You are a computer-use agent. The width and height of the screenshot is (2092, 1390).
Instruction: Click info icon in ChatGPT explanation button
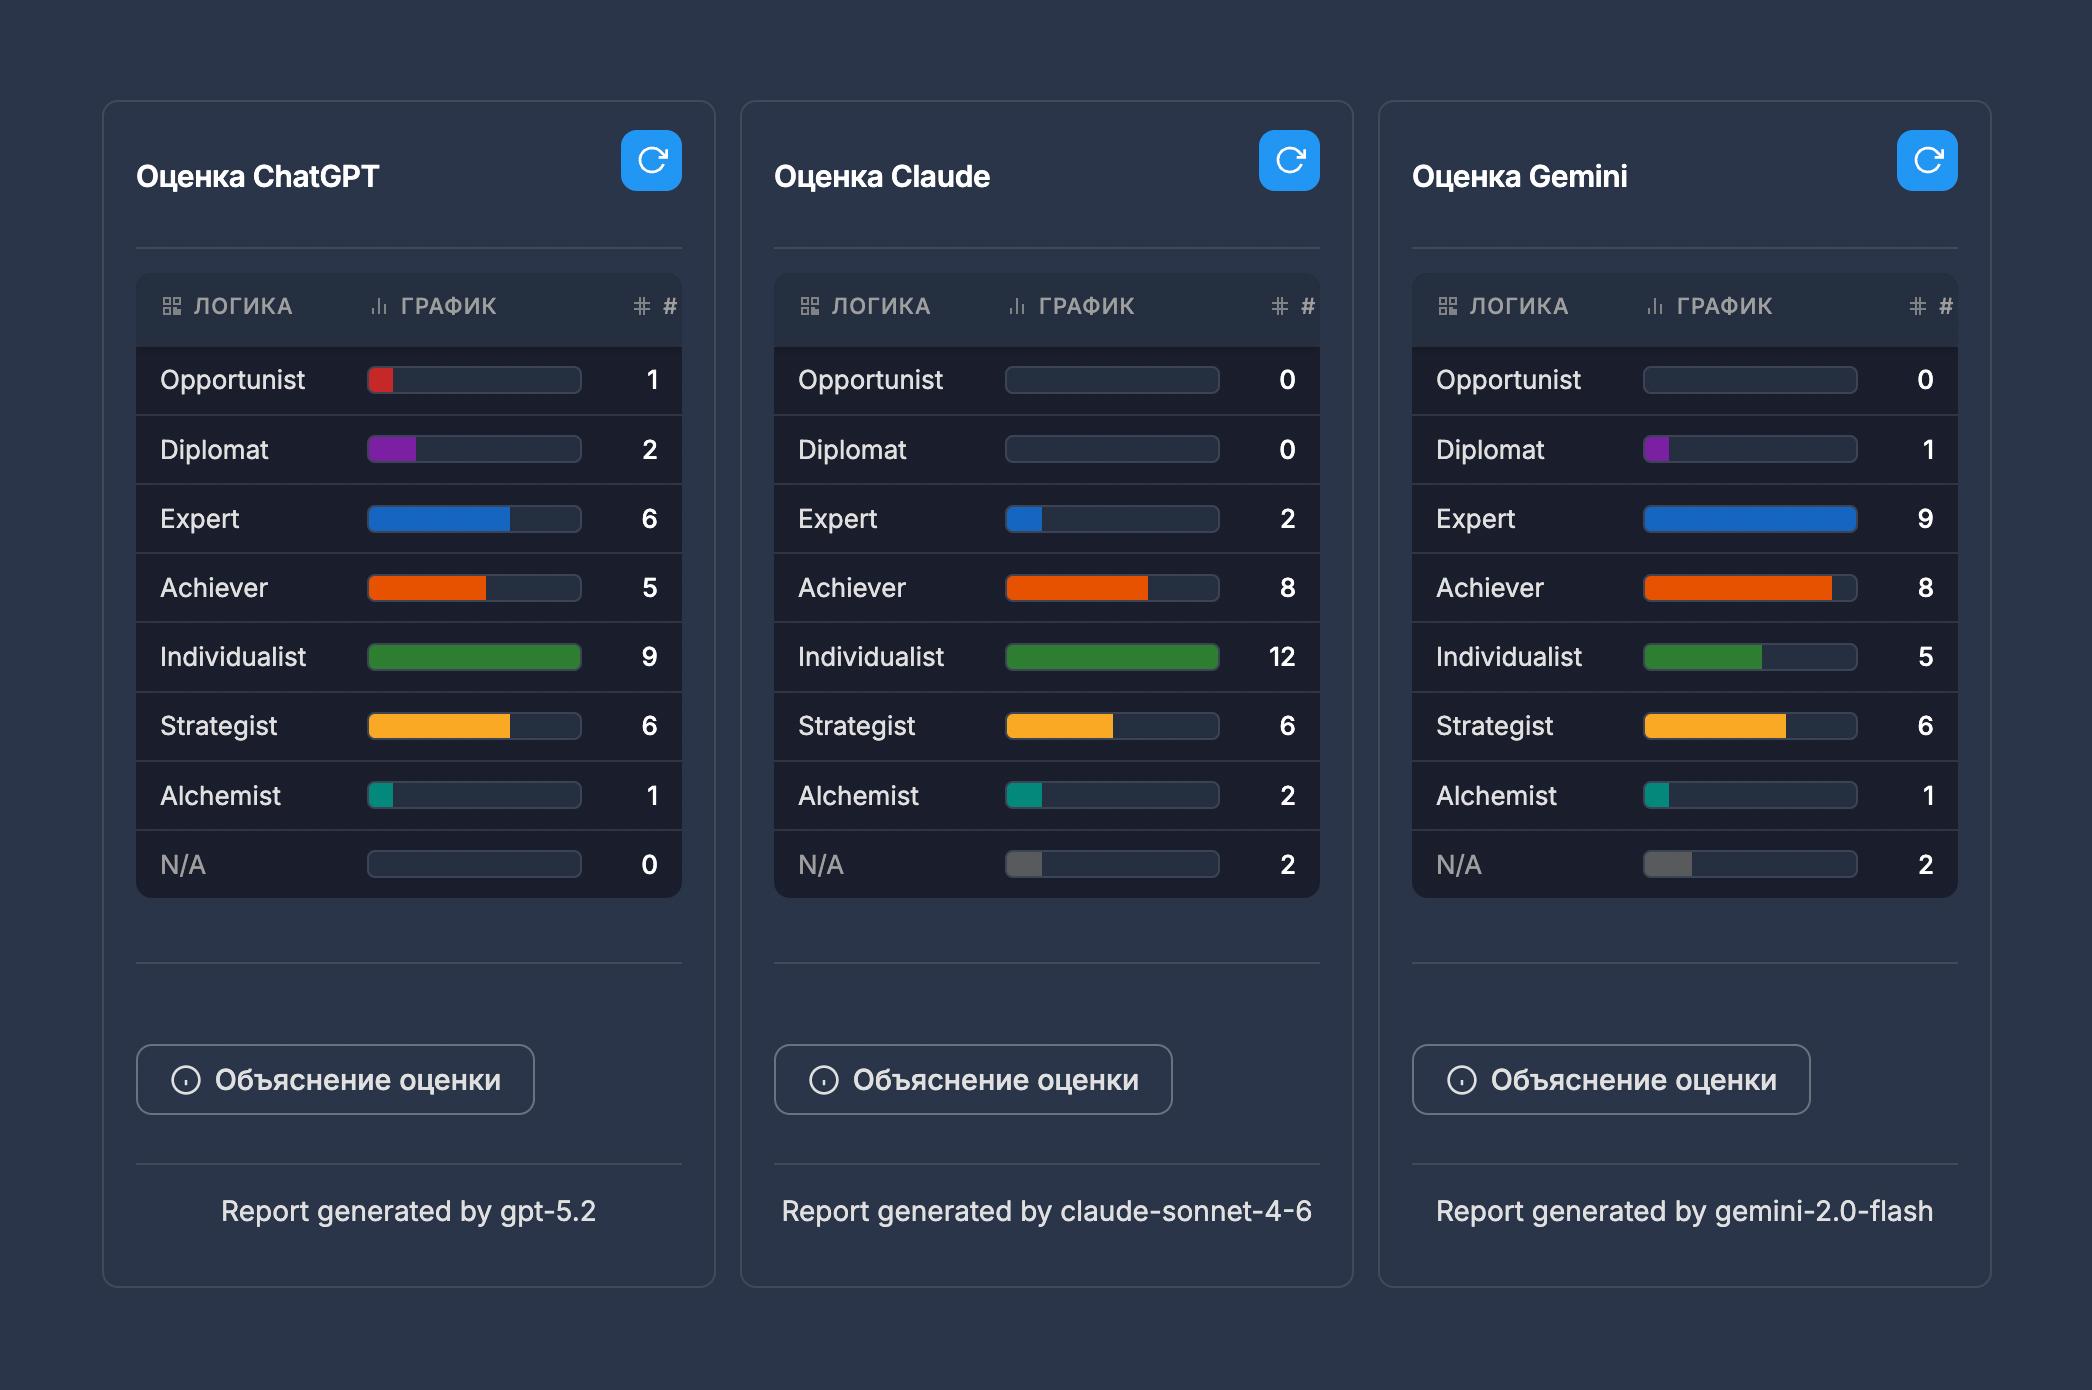[x=186, y=1080]
